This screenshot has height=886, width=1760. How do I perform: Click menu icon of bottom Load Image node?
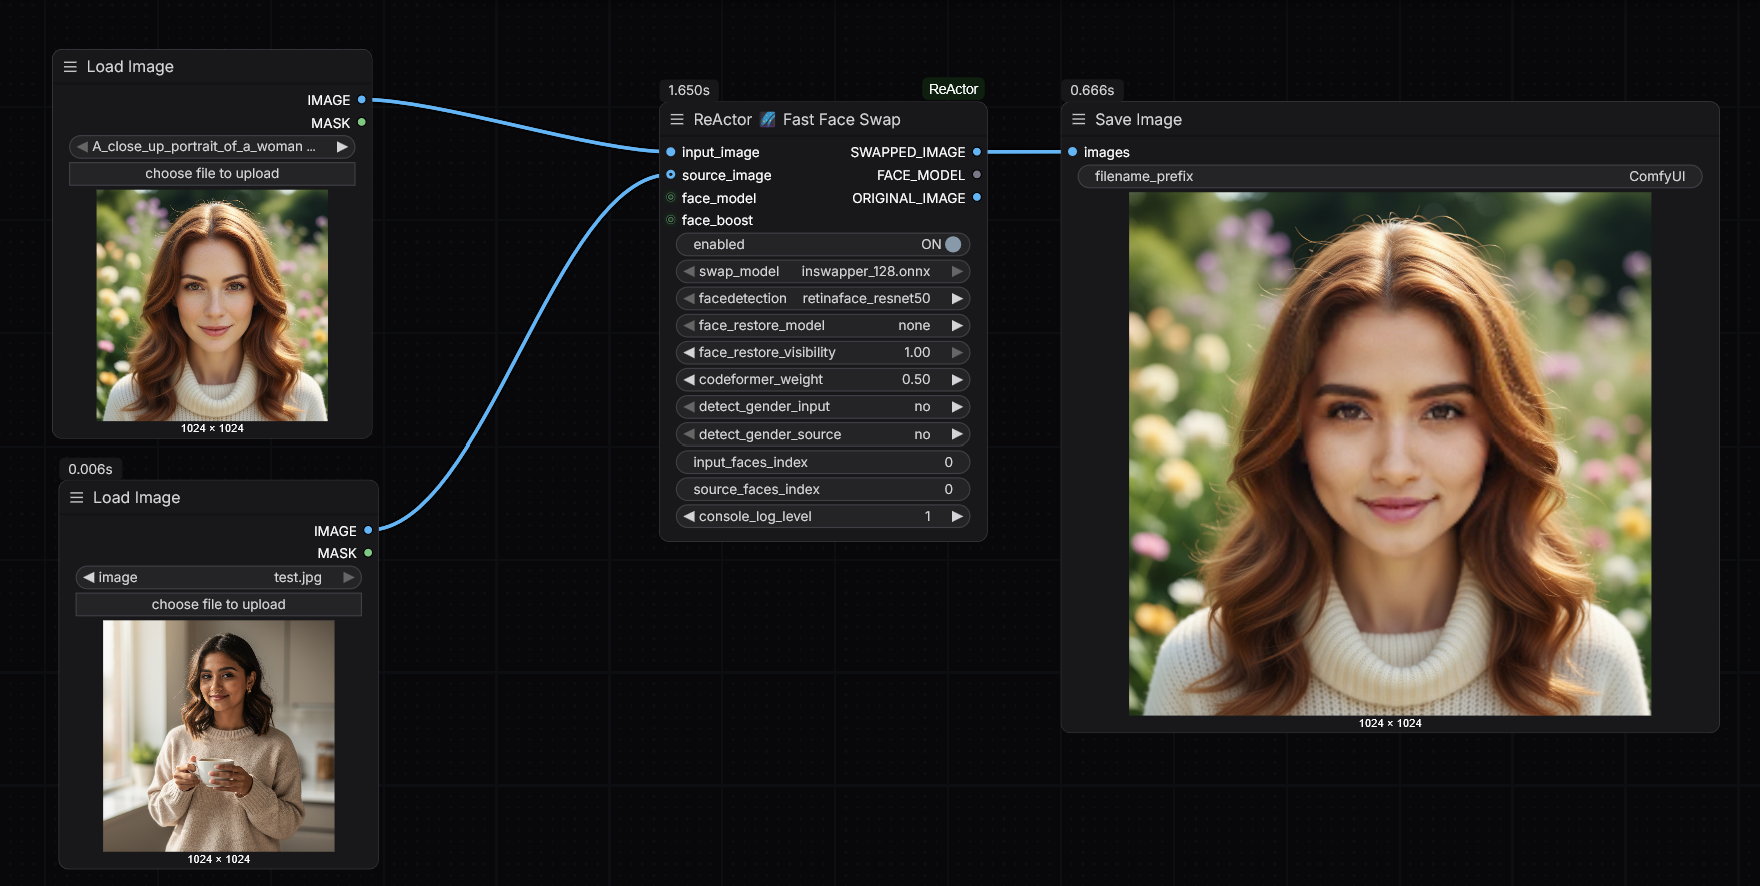tap(76, 498)
